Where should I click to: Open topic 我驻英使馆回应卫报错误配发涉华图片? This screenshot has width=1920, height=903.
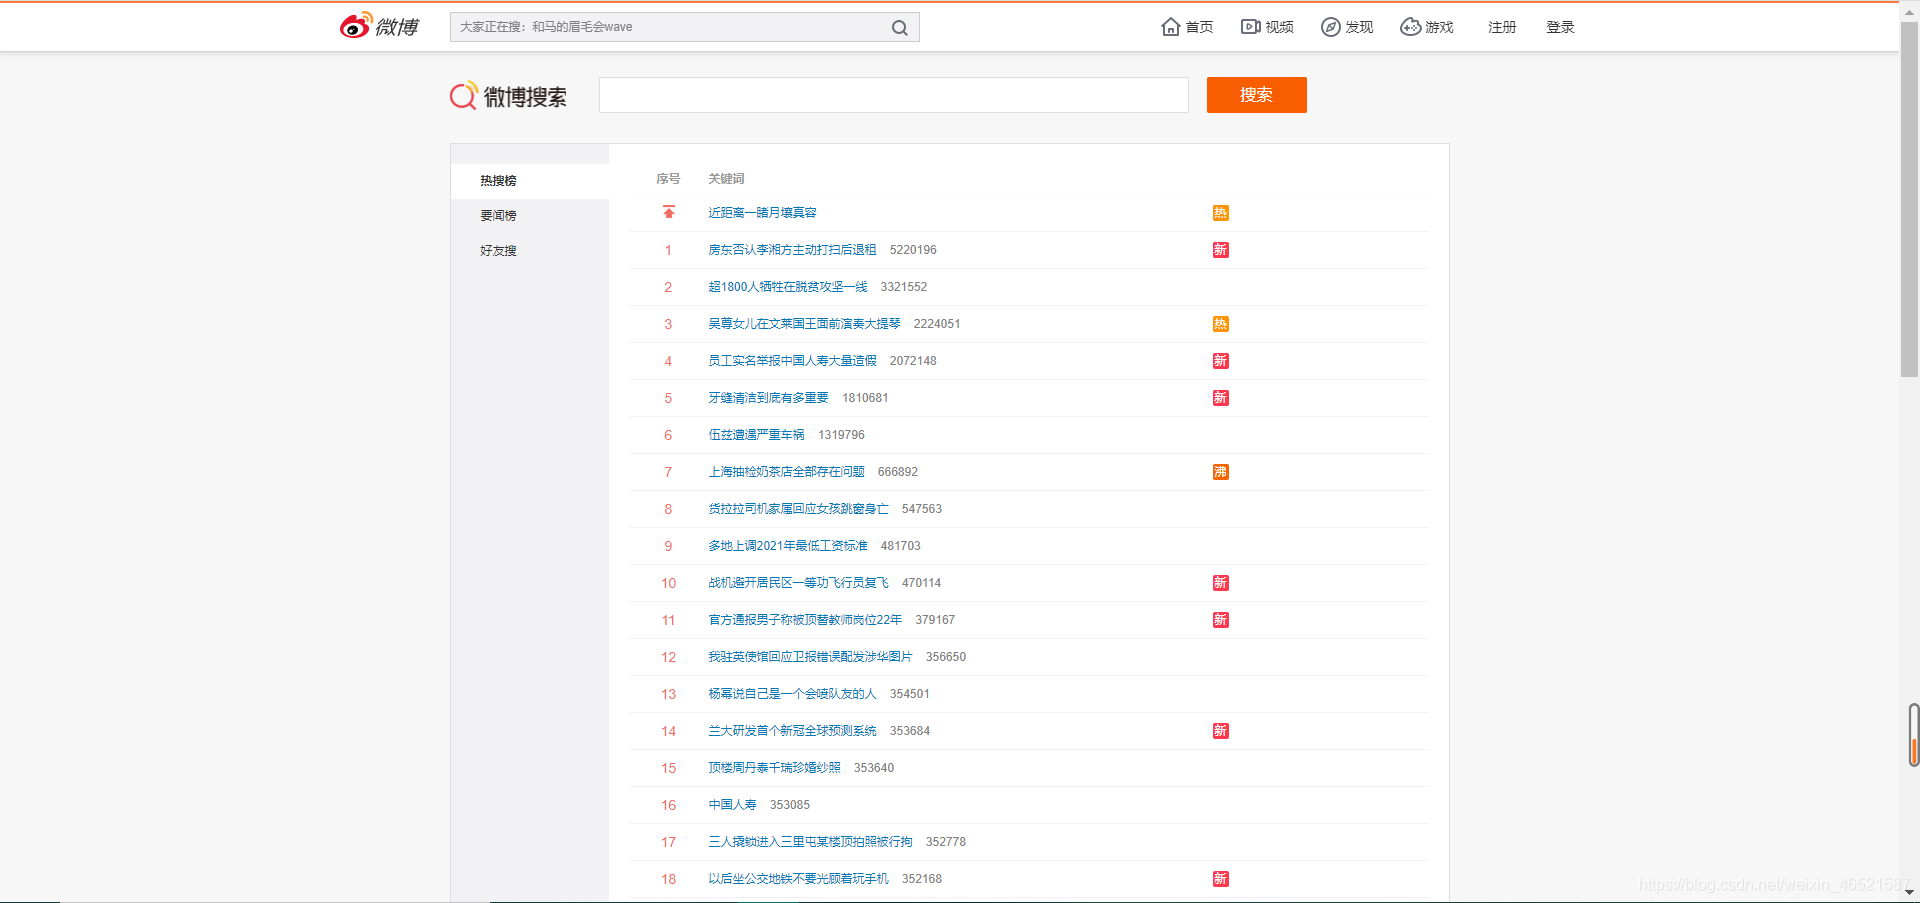coord(810,657)
